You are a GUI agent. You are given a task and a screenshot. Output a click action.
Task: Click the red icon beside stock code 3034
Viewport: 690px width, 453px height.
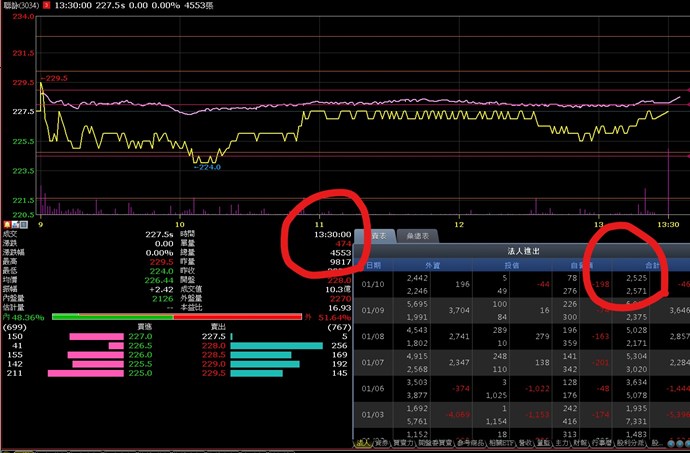pos(47,6)
